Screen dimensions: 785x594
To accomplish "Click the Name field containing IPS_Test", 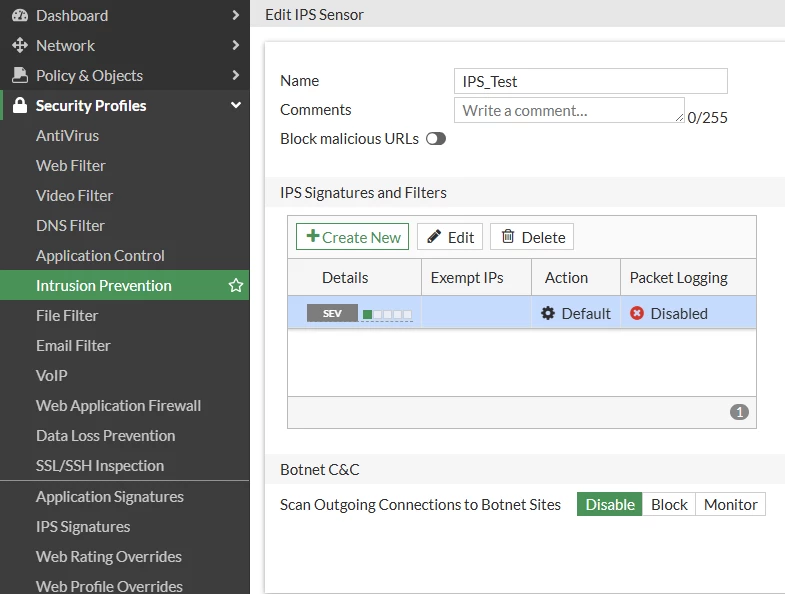I will coord(591,81).
